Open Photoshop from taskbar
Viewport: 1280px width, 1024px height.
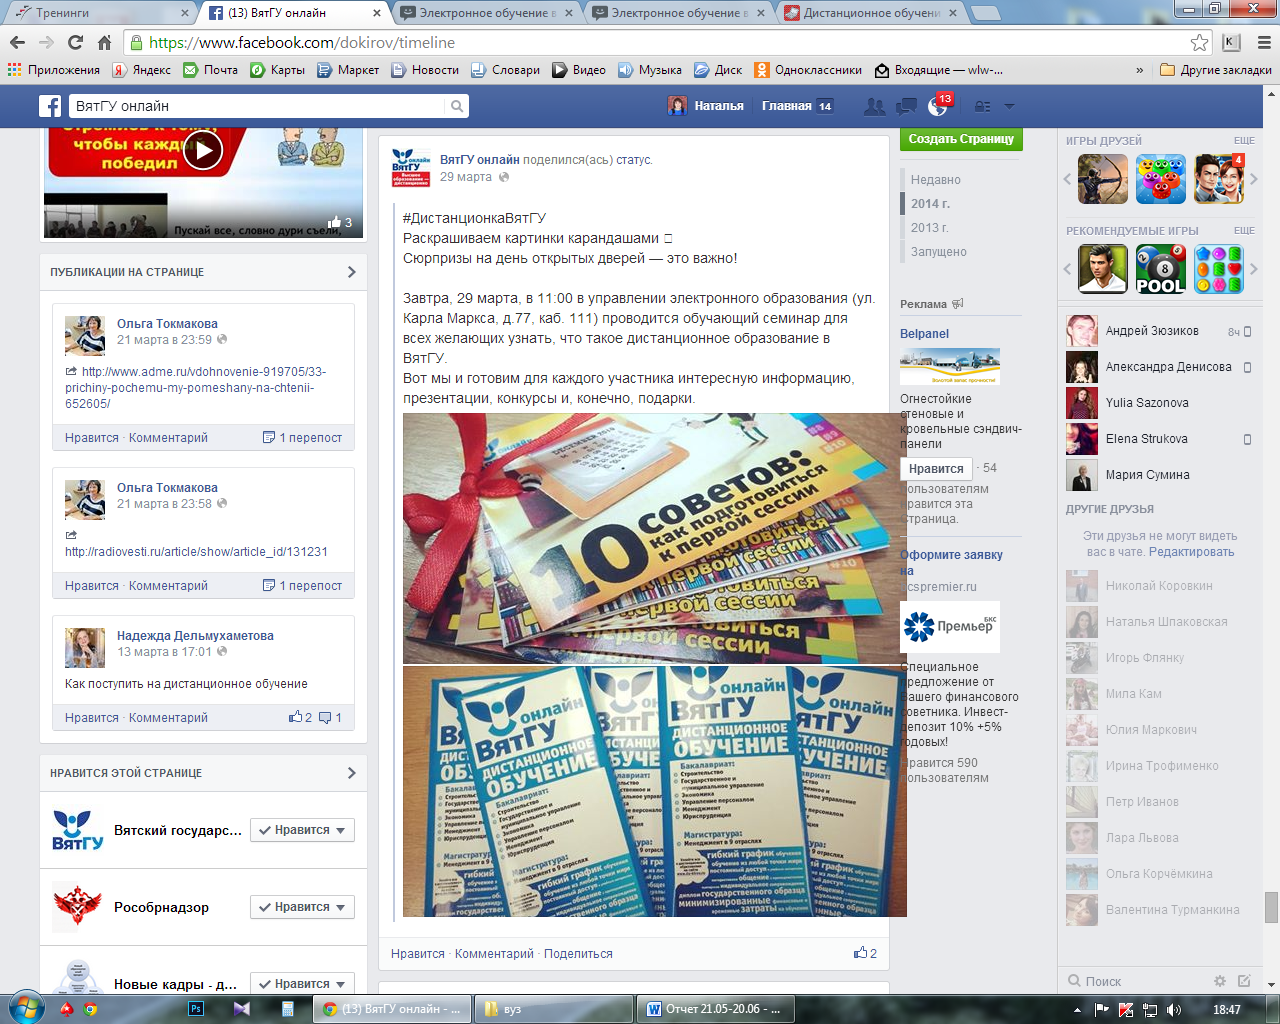[x=196, y=1009]
